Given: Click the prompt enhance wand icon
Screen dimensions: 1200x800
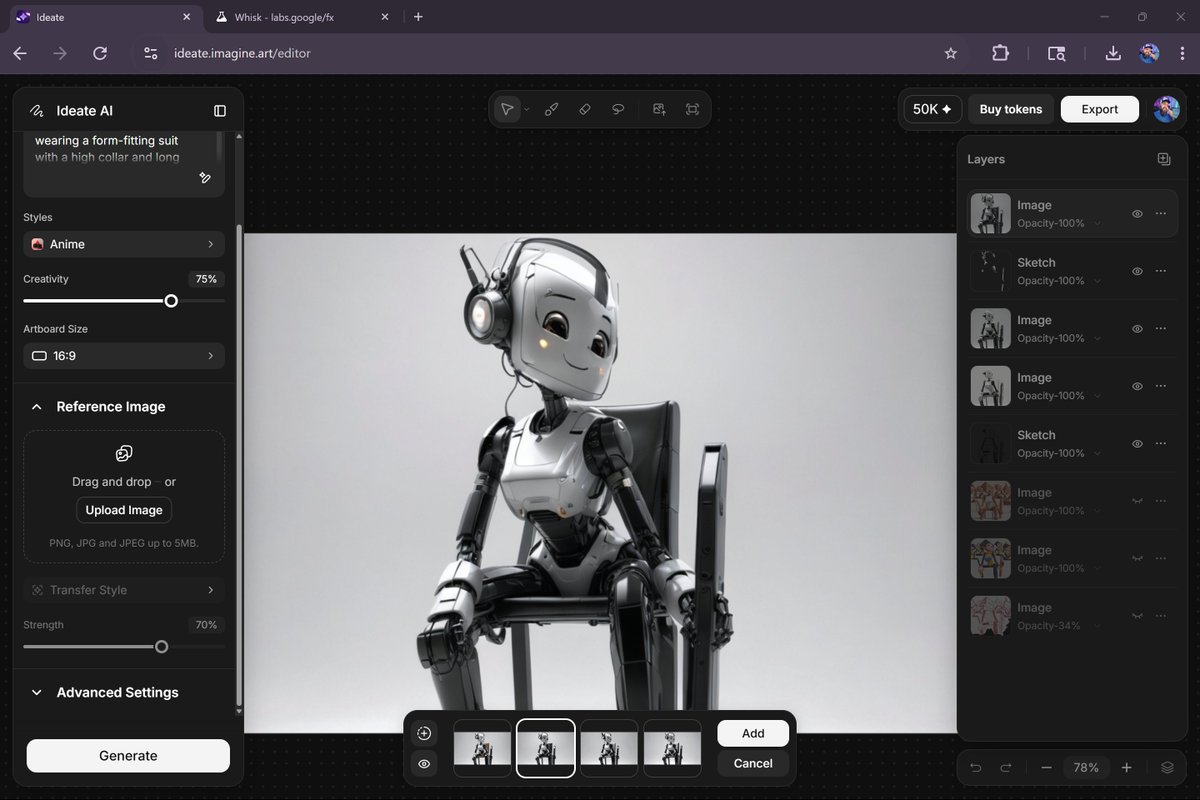Looking at the screenshot, I should [x=205, y=177].
